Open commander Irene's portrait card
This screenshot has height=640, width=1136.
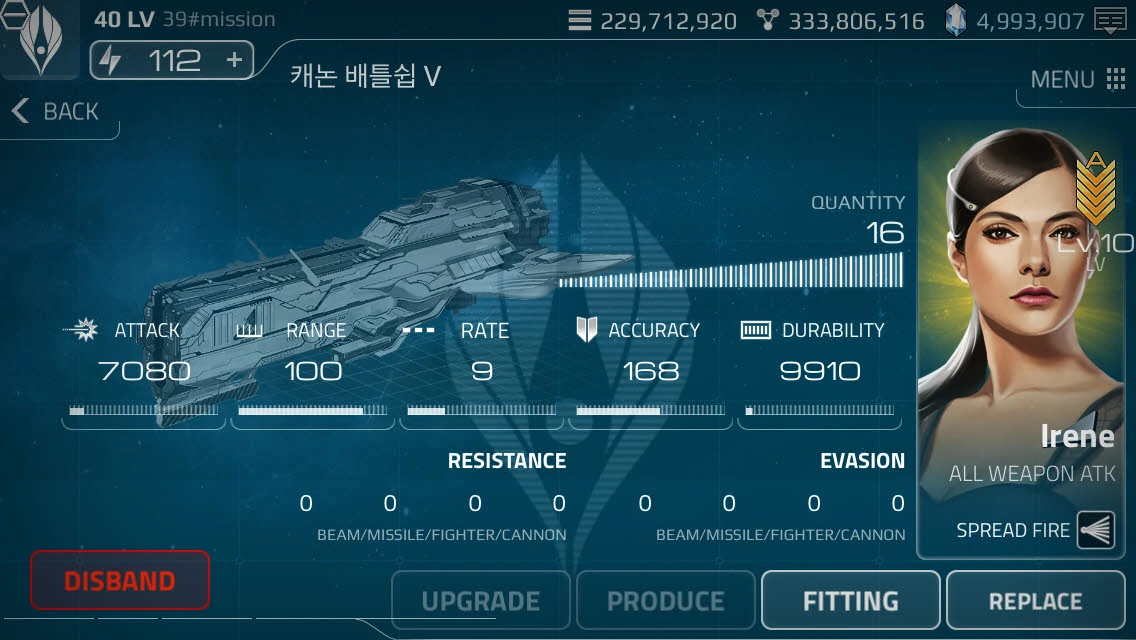click(x=1022, y=342)
